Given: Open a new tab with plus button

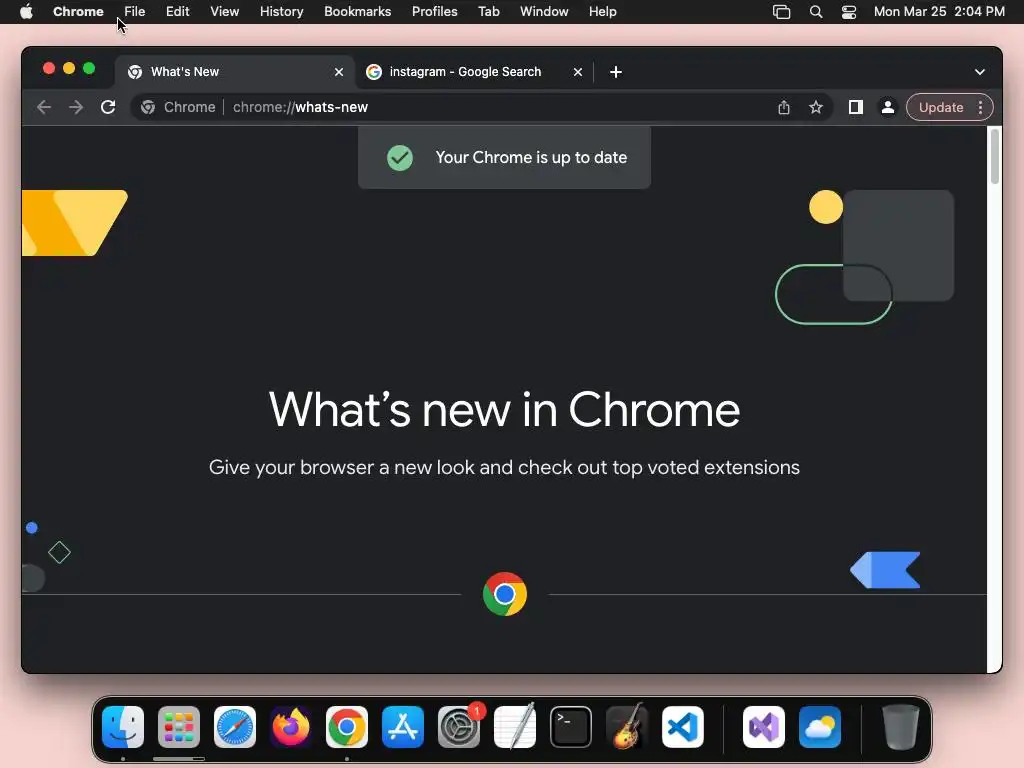Looking at the screenshot, I should (x=616, y=72).
